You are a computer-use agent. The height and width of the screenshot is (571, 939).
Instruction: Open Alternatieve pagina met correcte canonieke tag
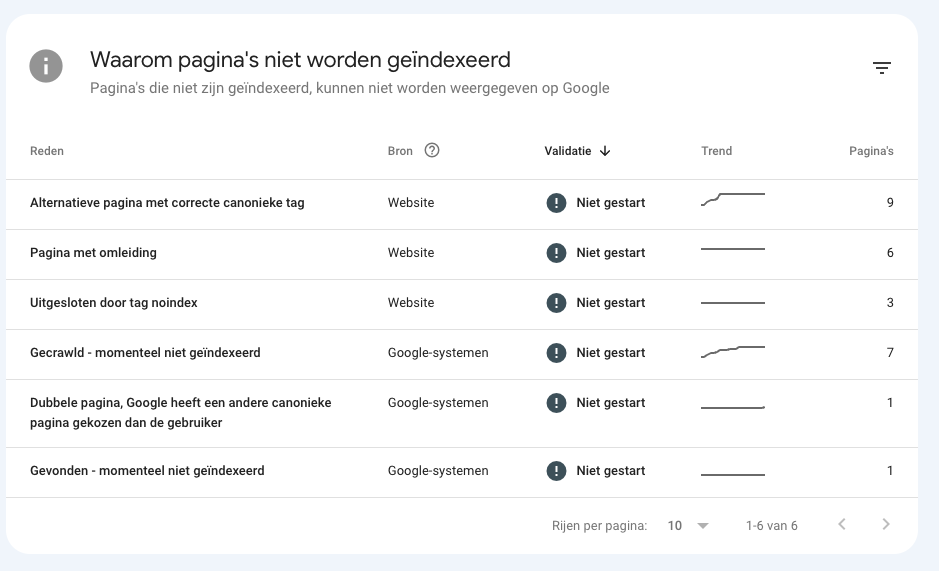click(x=167, y=203)
